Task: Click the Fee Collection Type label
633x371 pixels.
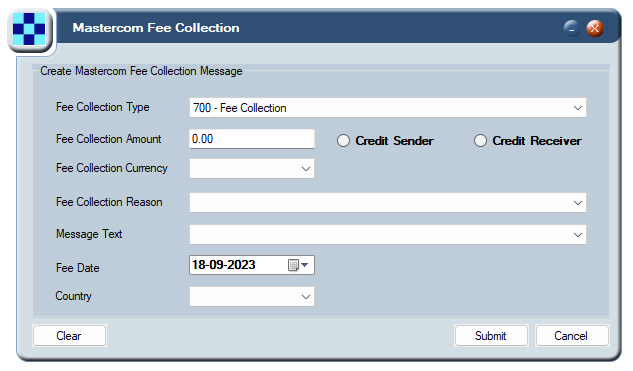Action: [x=103, y=107]
